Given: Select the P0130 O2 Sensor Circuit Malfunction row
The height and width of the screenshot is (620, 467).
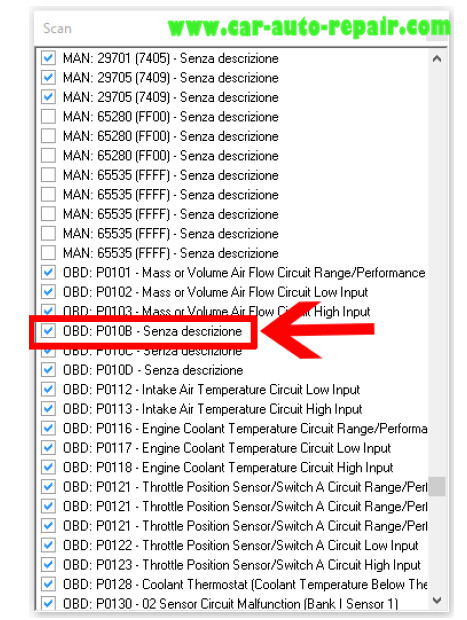Looking at the screenshot, I should coord(231,603).
